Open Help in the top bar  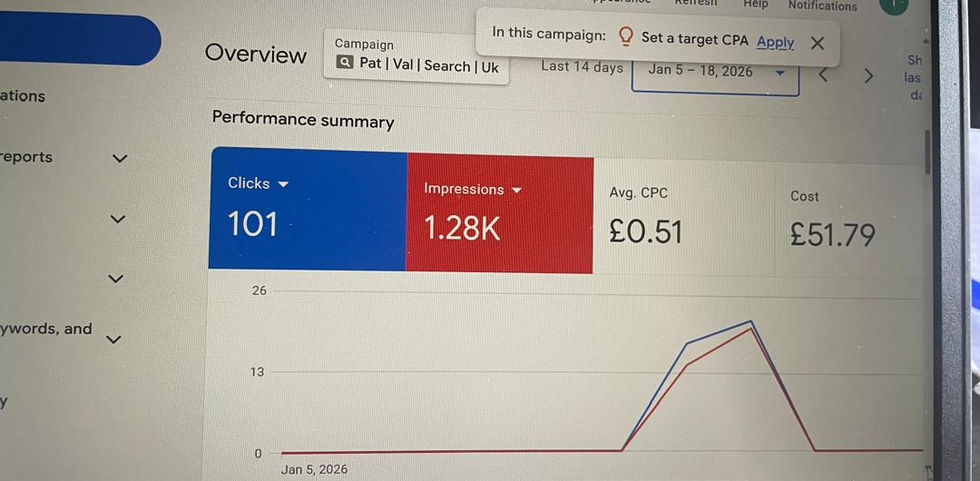755,5
